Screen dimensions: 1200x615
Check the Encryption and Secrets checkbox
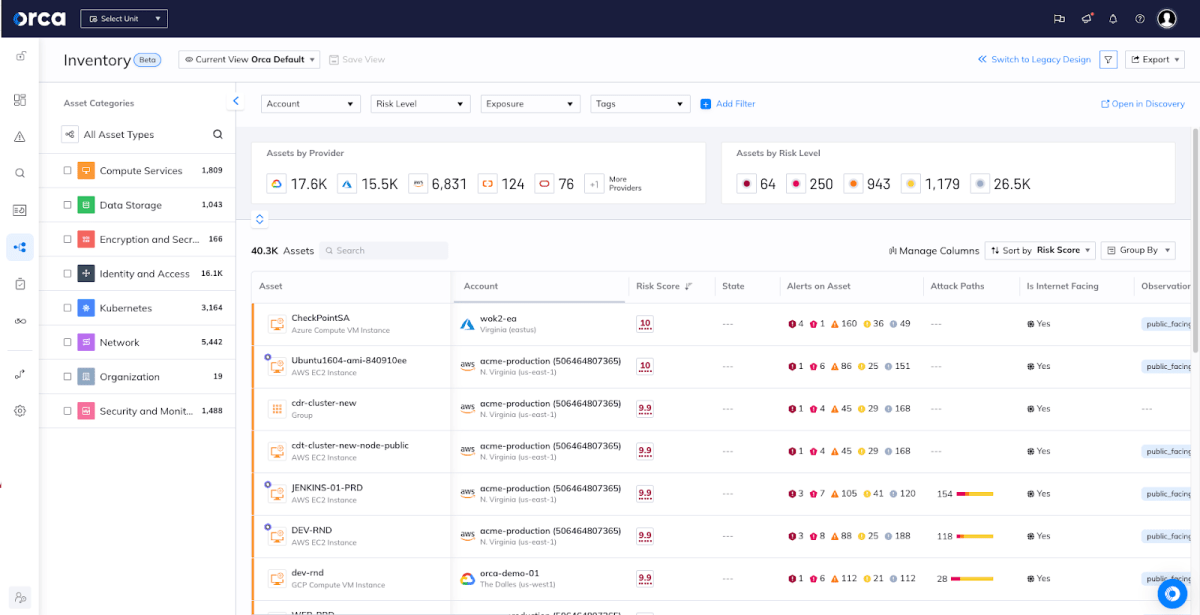point(67,239)
